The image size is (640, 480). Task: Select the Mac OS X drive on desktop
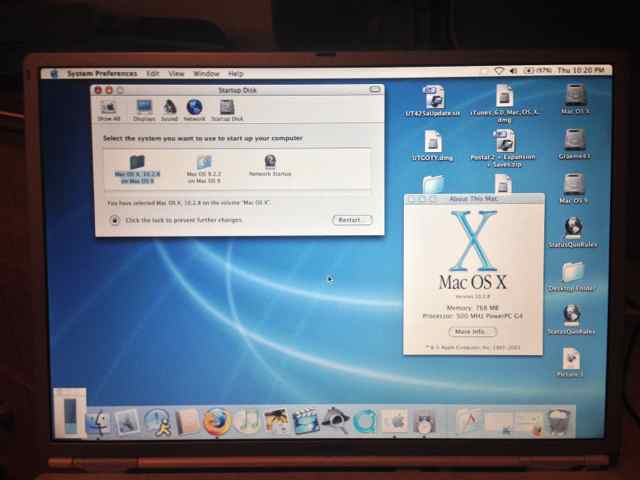pos(575,99)
